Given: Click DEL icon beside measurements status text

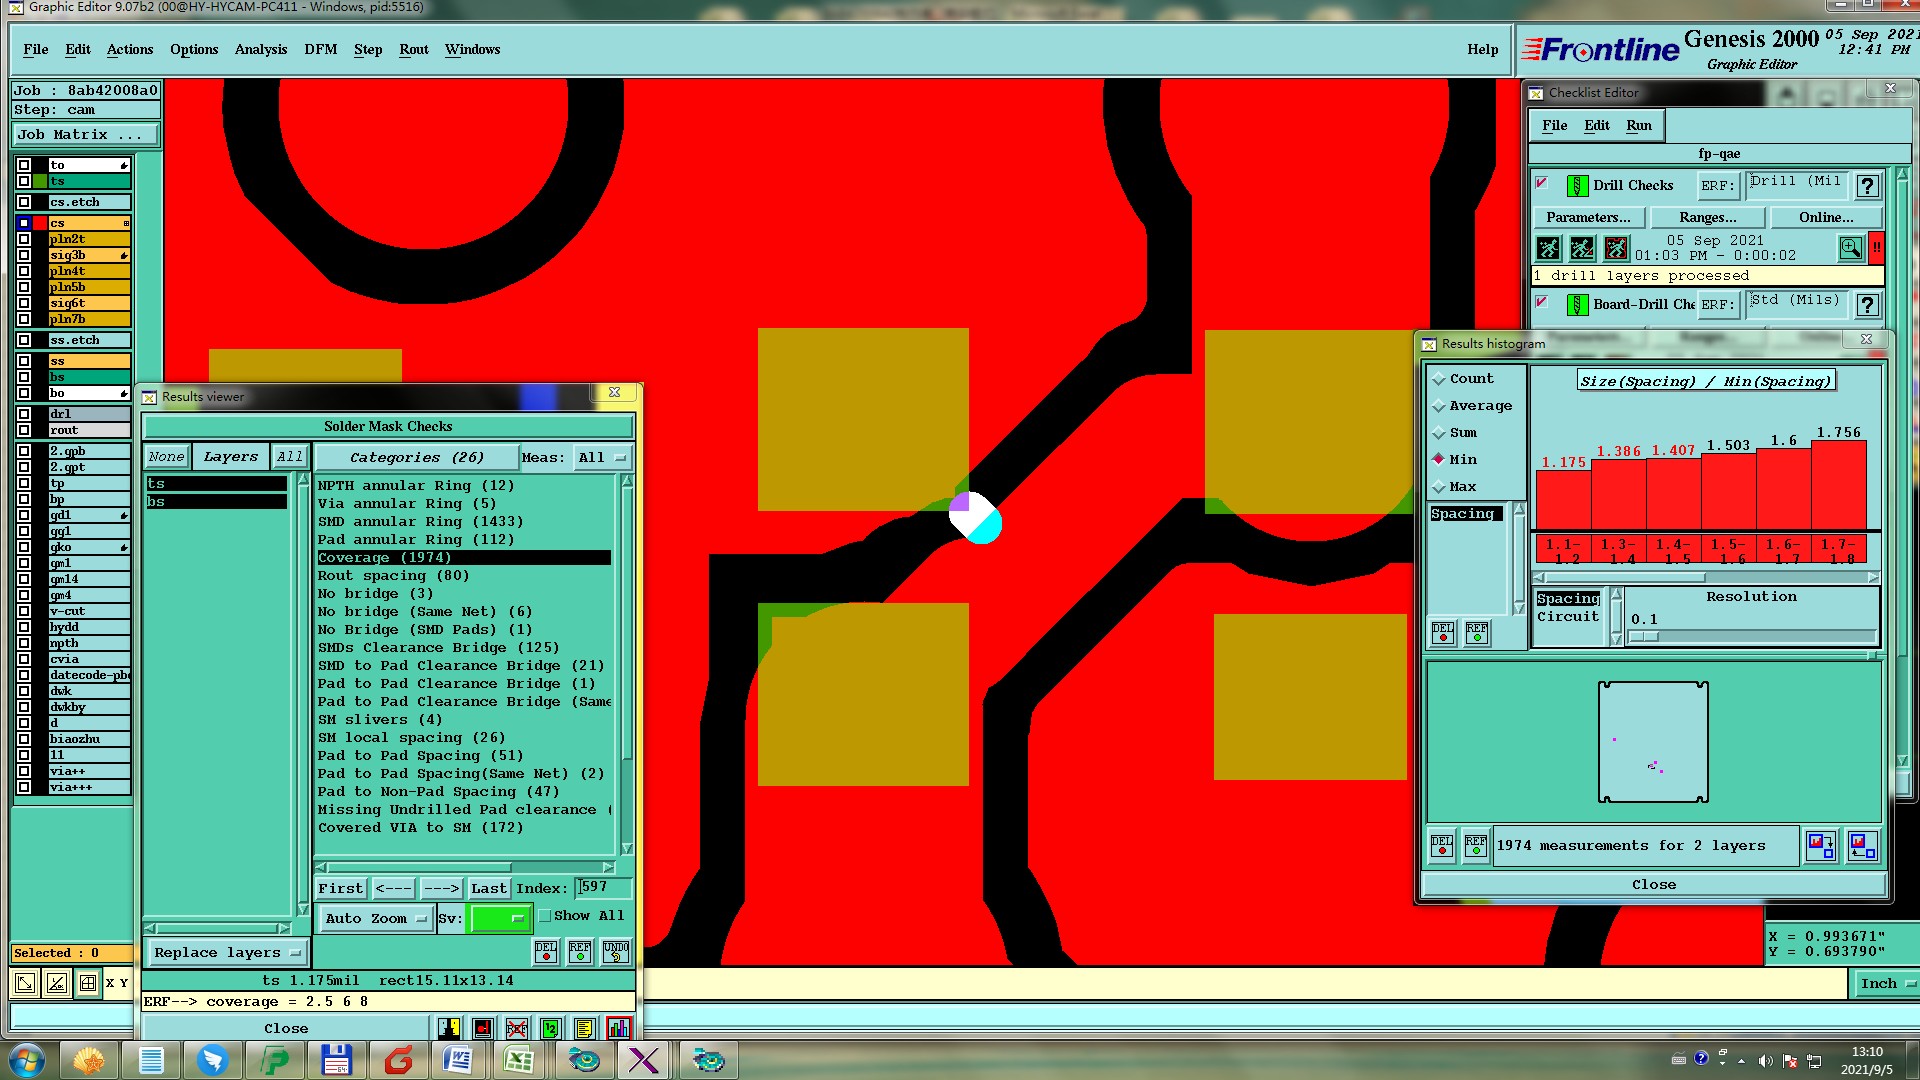Looking at the screenshot, I should click(x=1442, y=845).
